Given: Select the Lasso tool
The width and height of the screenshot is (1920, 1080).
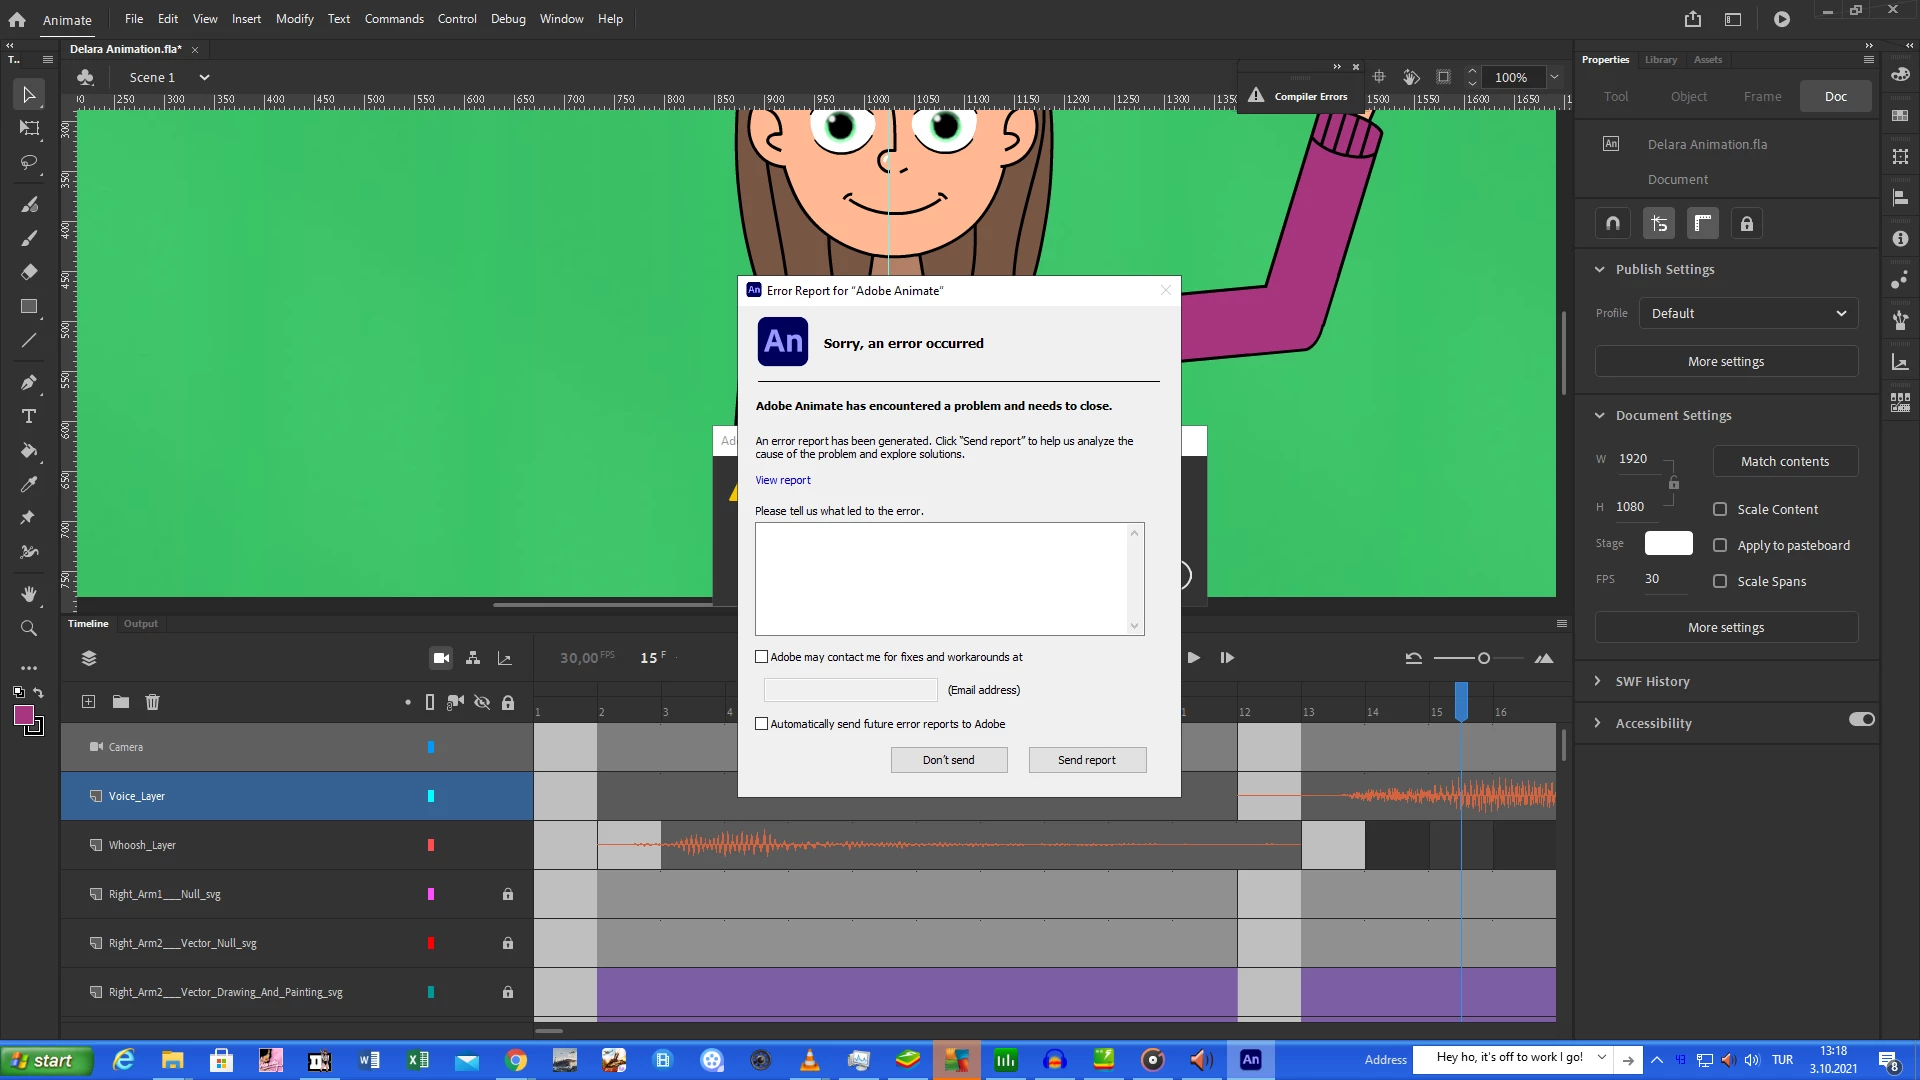Looking at the screenshot, I should click(29, 162).
